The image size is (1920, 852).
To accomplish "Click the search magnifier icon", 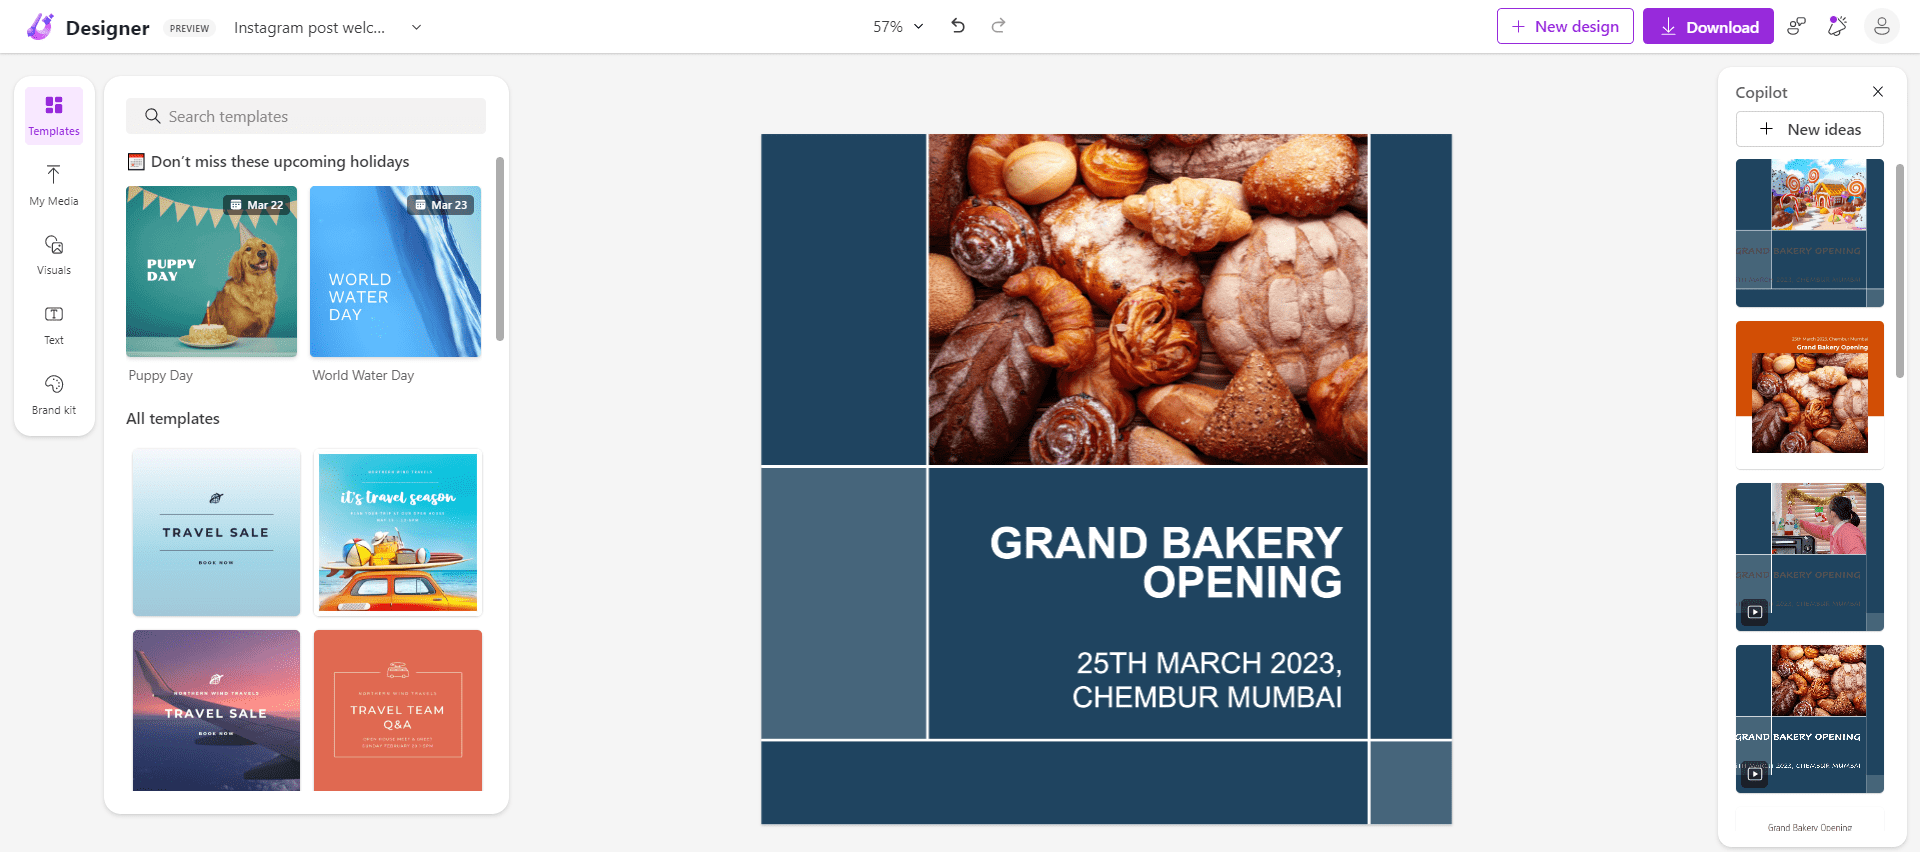I will 153,116.
